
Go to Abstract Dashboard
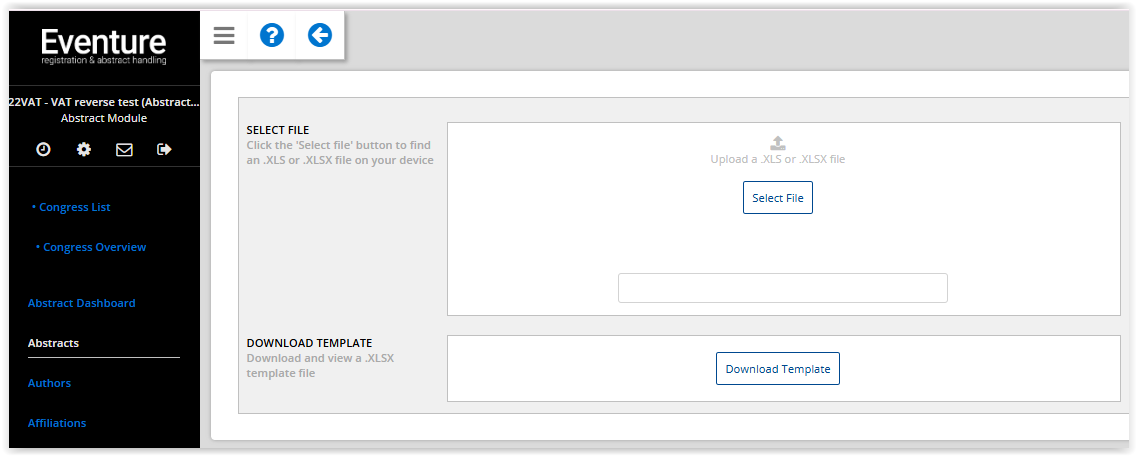(81, 303)
